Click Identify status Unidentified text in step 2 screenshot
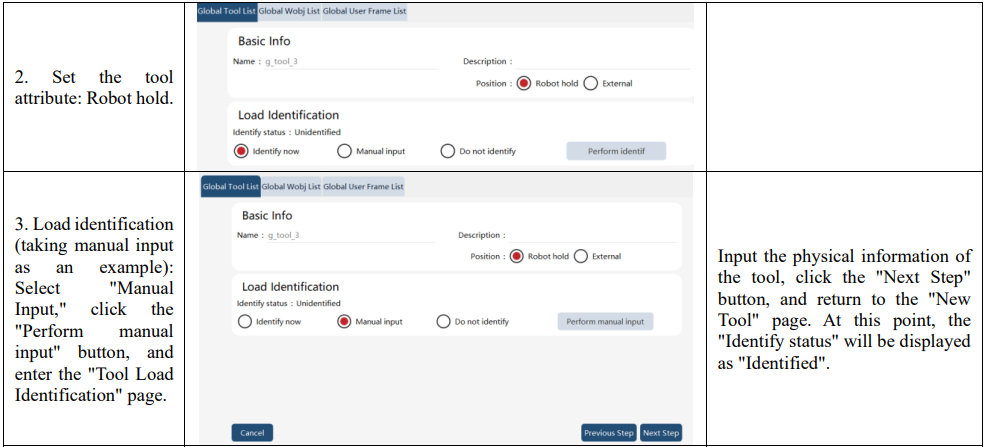Screen dimensions: 987x447 286,132
